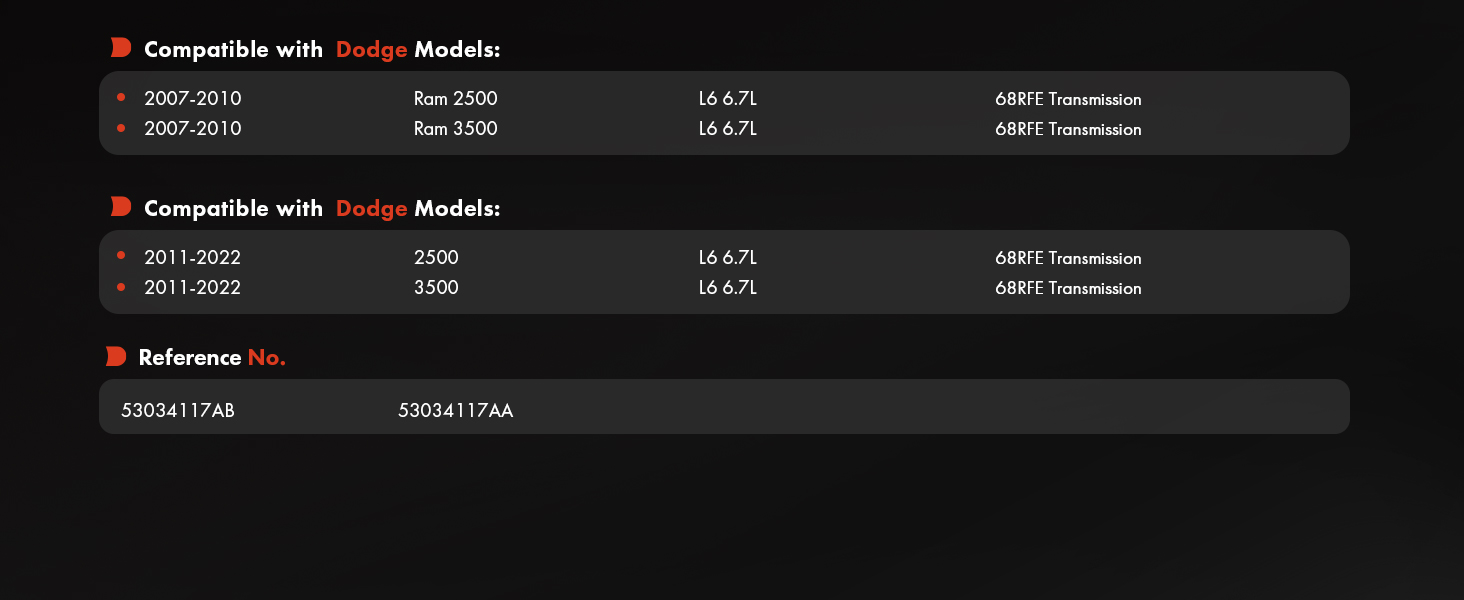Click 2011-2022 year range for the 2500
Image resolution: width=1464 pixels, height=600 pixels.
[x=193, y=258]
